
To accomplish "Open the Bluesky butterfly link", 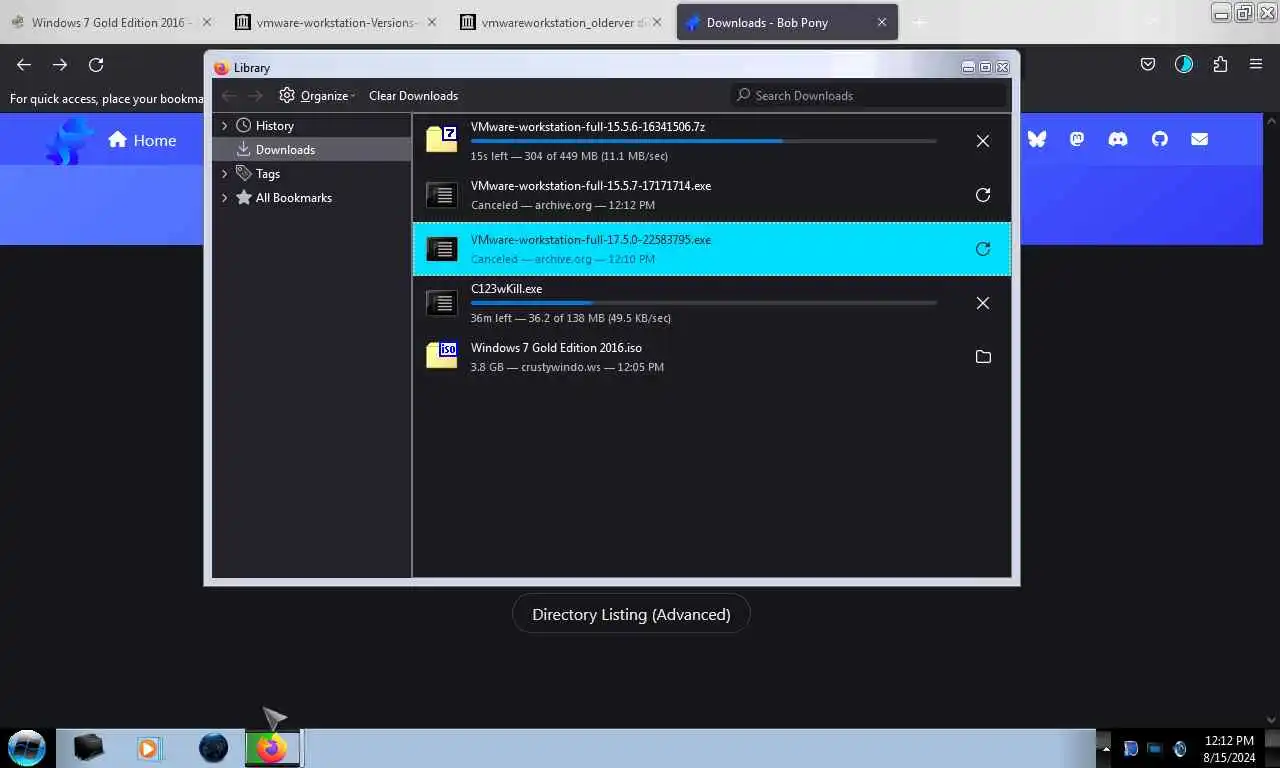I will coord(1037,139).
